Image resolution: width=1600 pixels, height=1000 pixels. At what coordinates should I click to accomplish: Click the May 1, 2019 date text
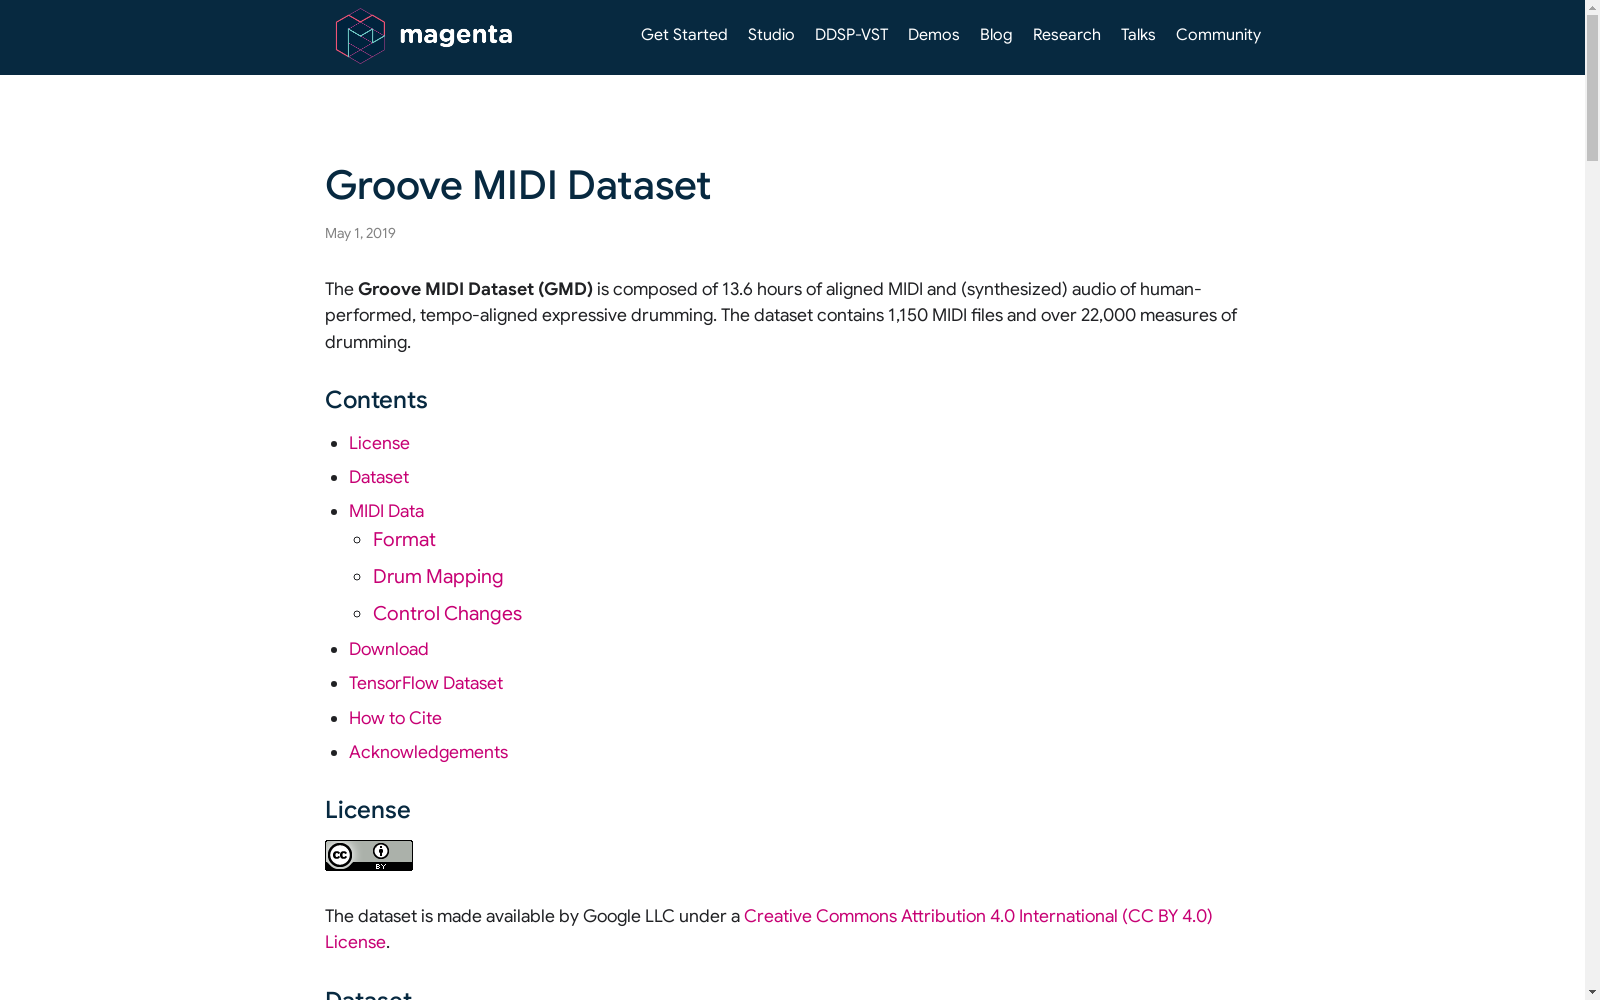pyautogui.click(x=360, y=233)
